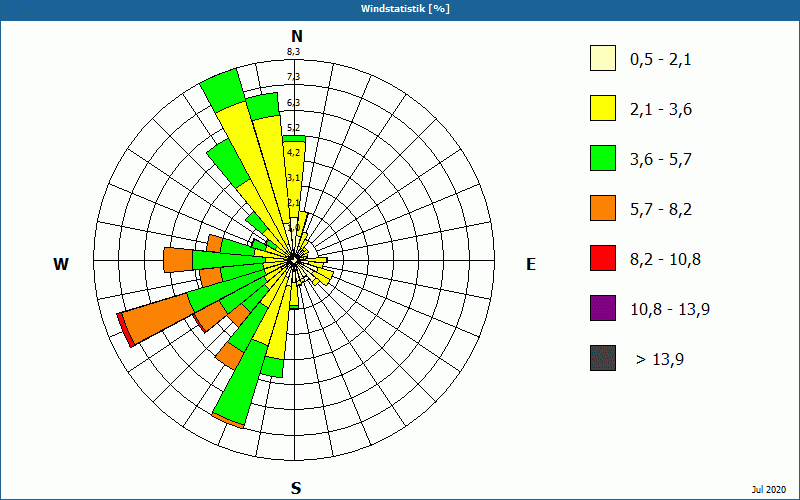
Task: Click the W compass label
Action: tap(61, 264)
